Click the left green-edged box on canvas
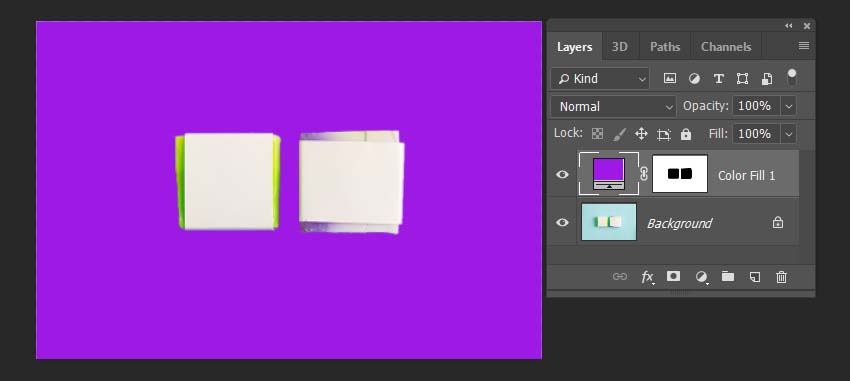Viewport: 850px width, 381px height. click(228, 182)
